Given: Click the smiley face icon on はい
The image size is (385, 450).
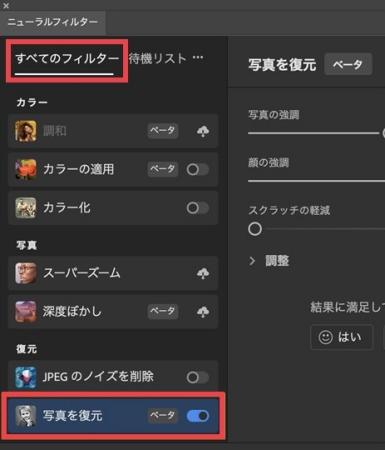Looking at the screenshot, I should coord(325,337).
